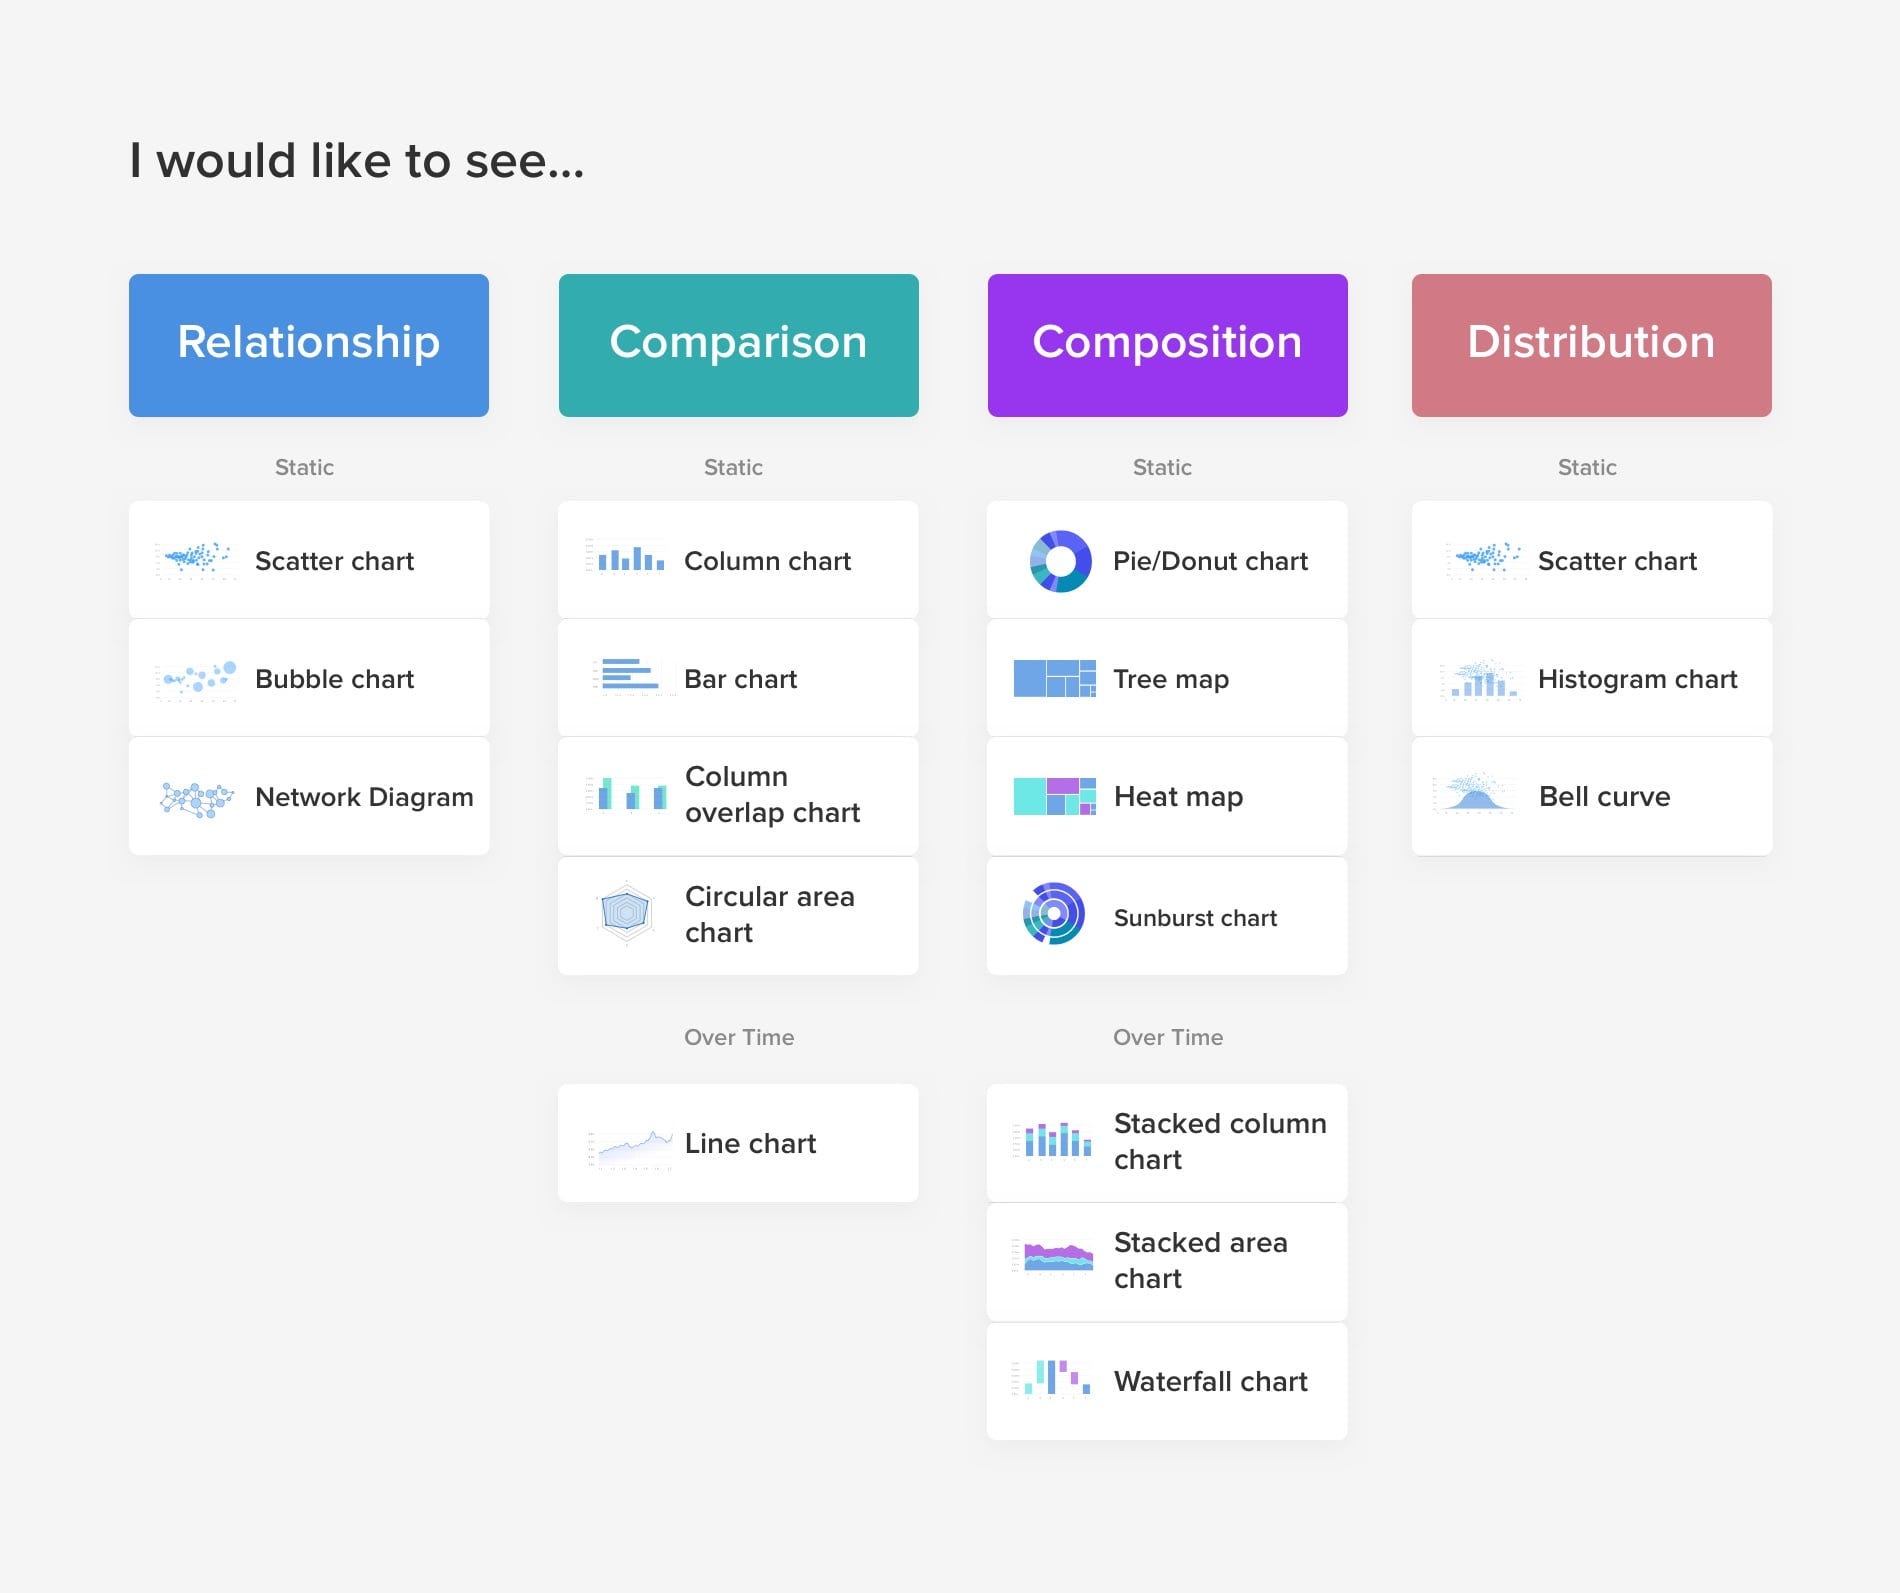Click the blue Tree map icon
1900x1593 pixels.
pos(1054,678)
